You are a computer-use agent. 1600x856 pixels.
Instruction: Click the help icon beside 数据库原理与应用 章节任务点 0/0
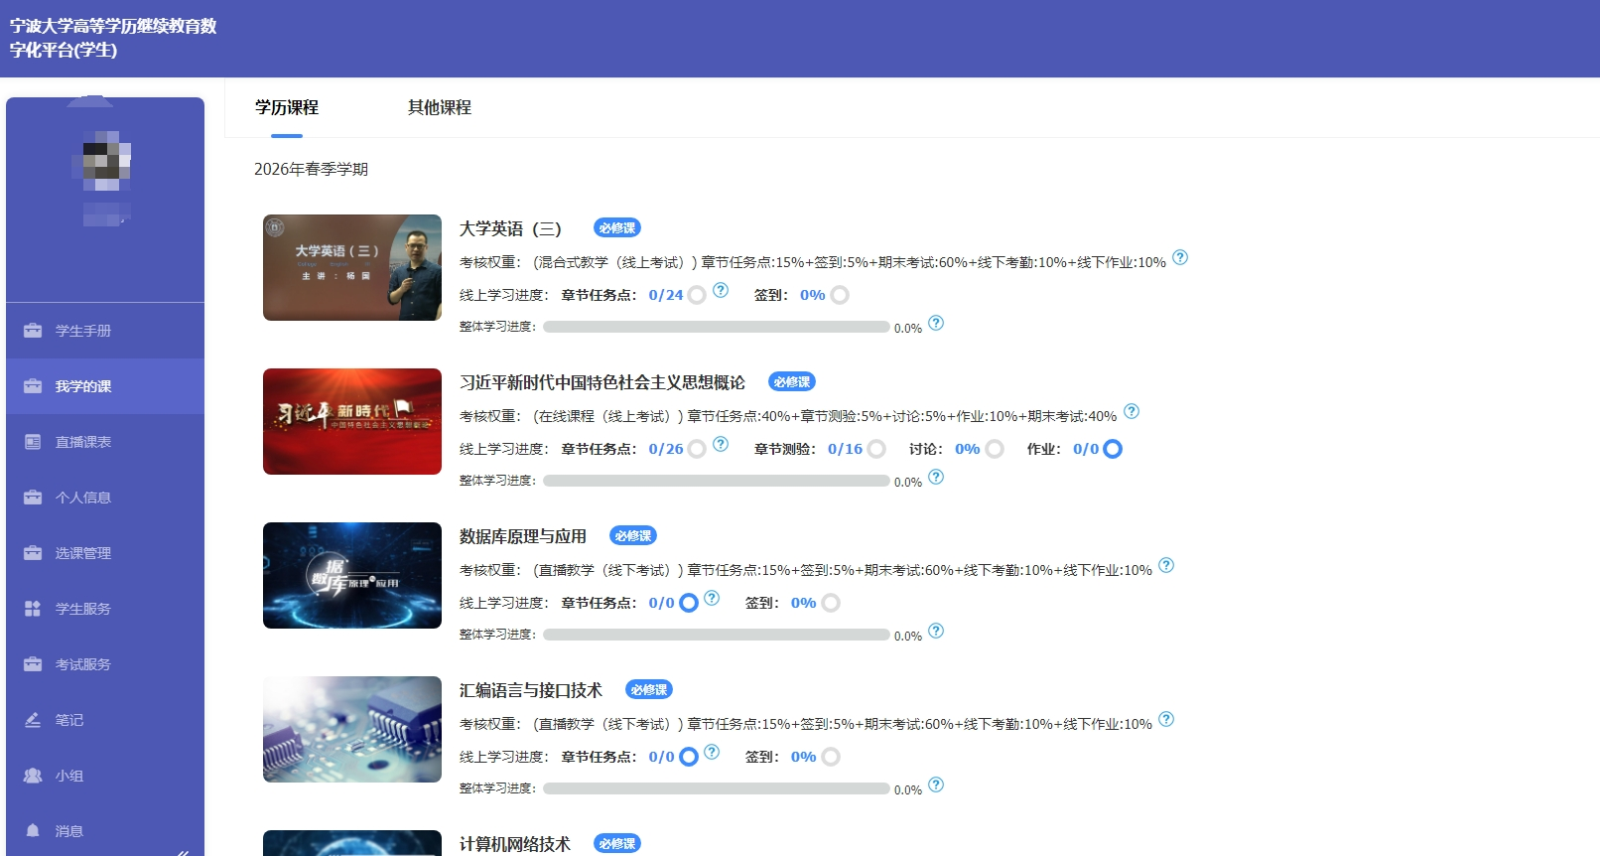711,598
